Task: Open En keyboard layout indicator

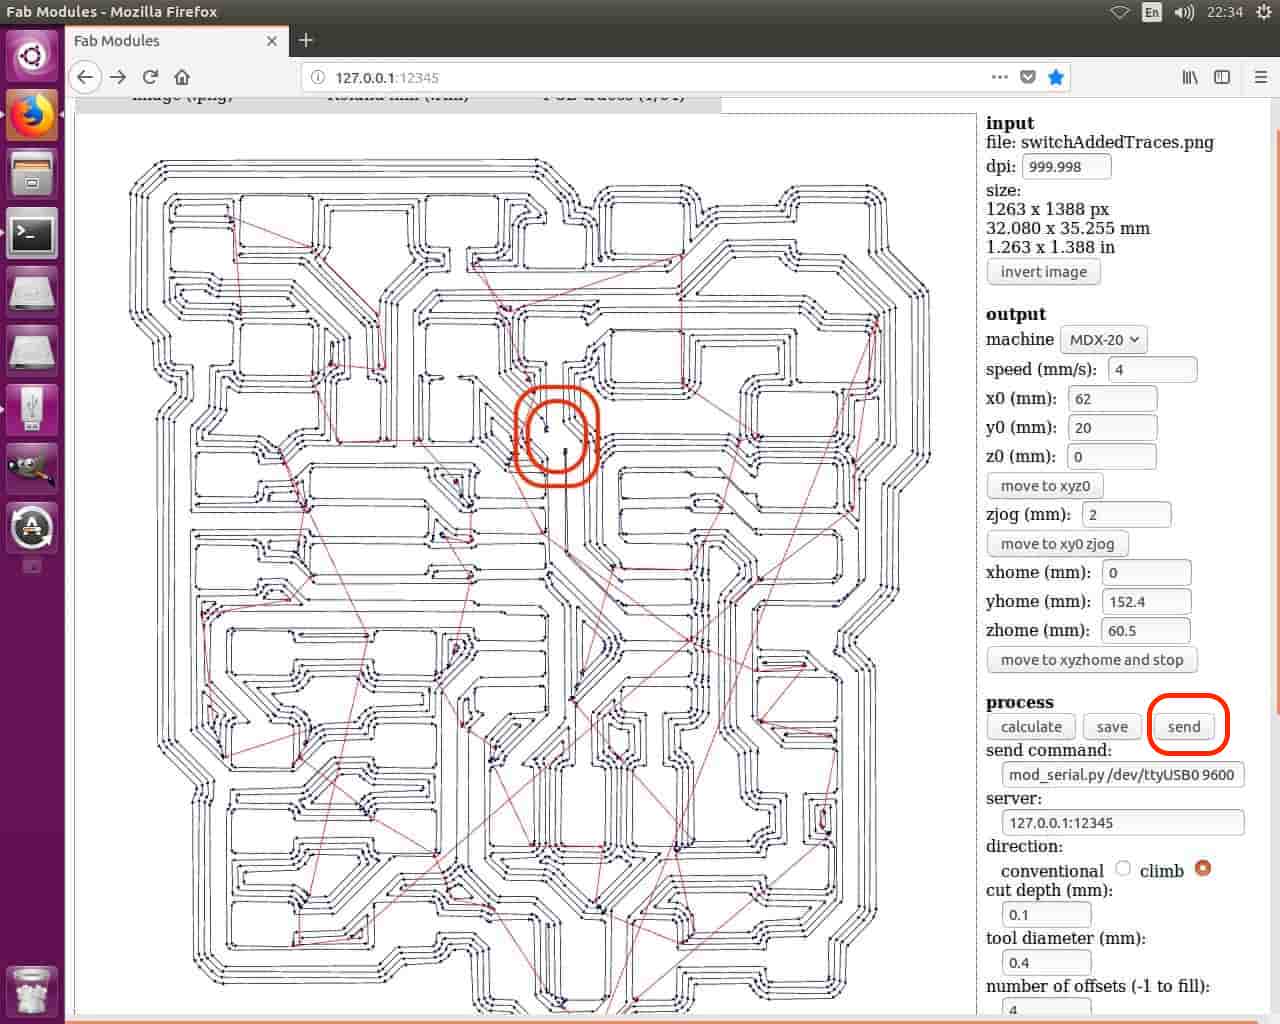Action: click(1152, 12)
